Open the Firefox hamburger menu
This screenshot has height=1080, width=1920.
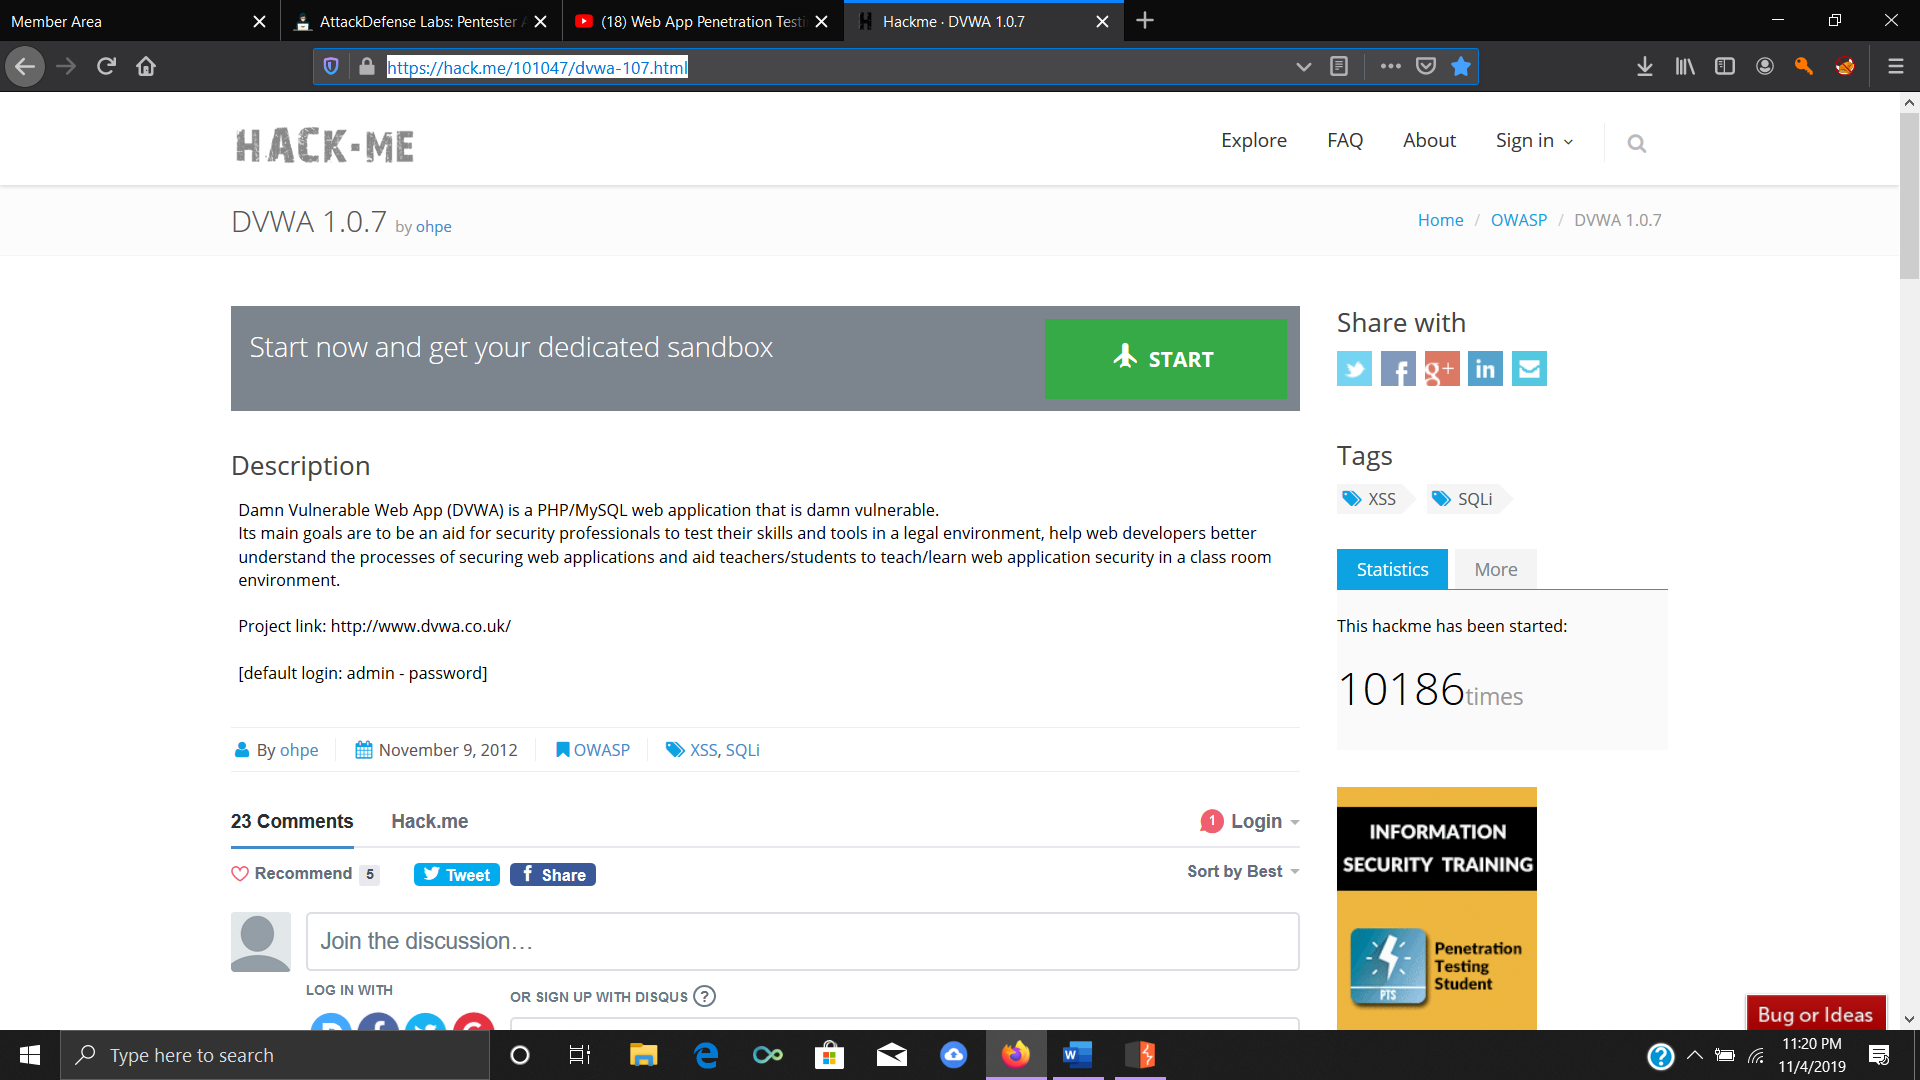point(1895,66)
